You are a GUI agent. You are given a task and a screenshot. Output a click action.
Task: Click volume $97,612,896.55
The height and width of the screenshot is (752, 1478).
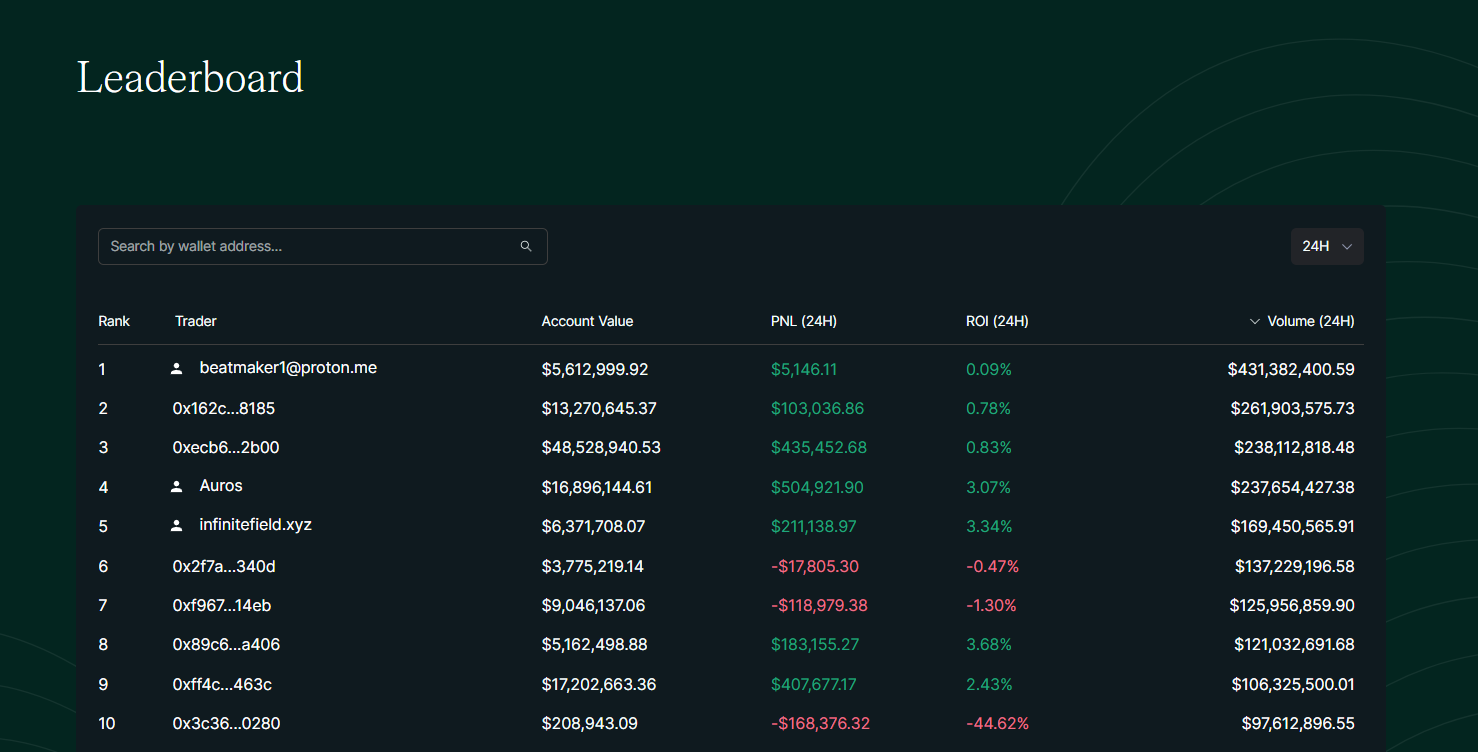point(1298,723)
